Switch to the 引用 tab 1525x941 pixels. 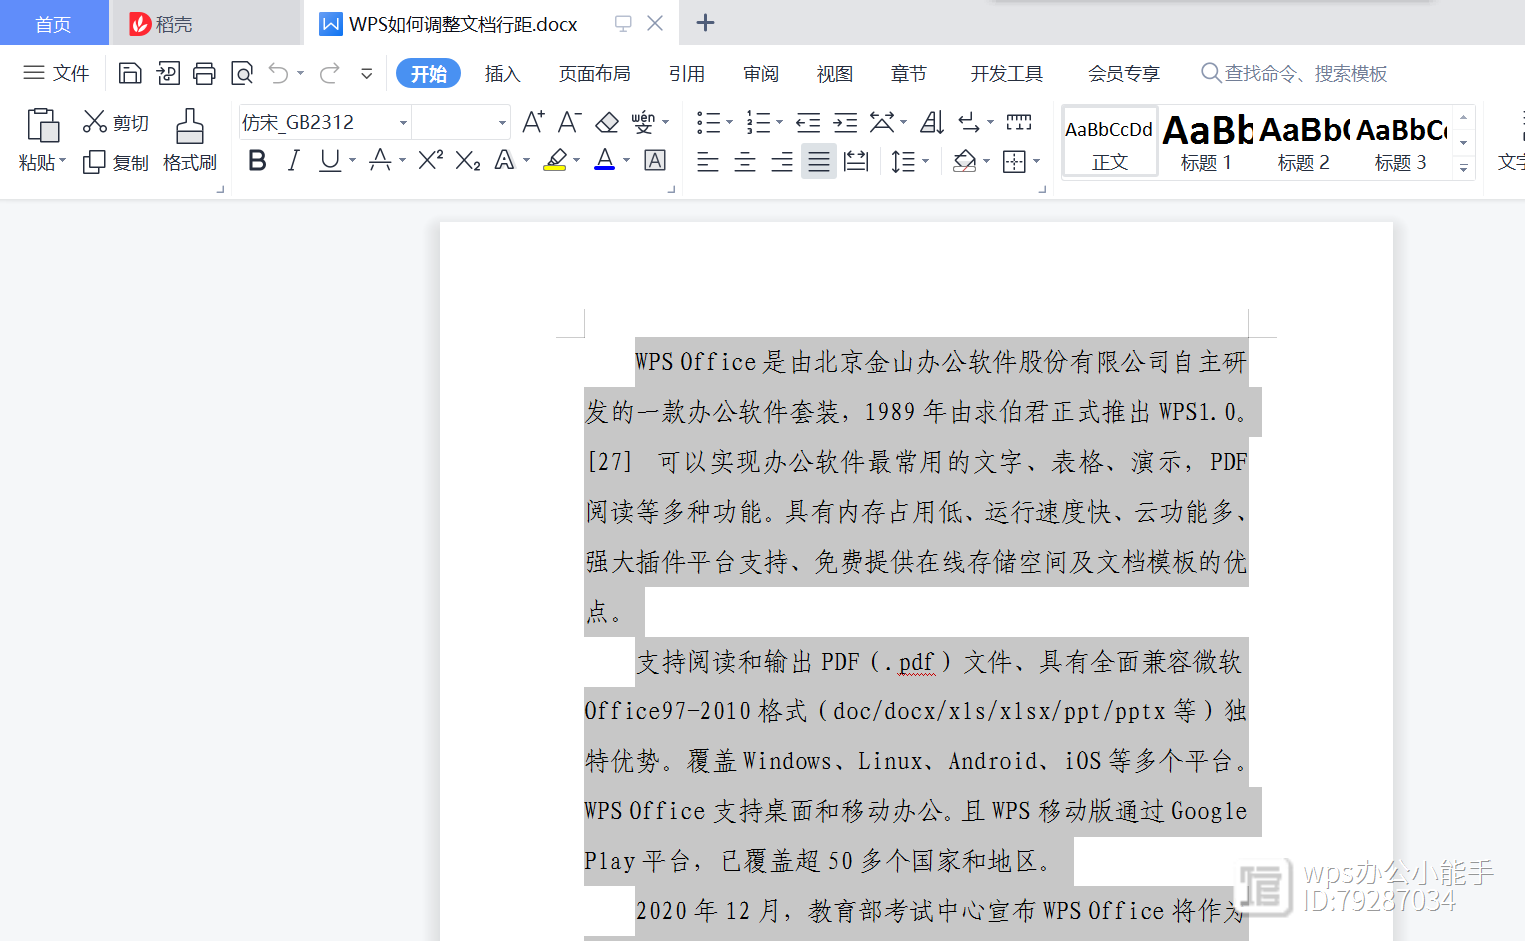pos(686,73)
